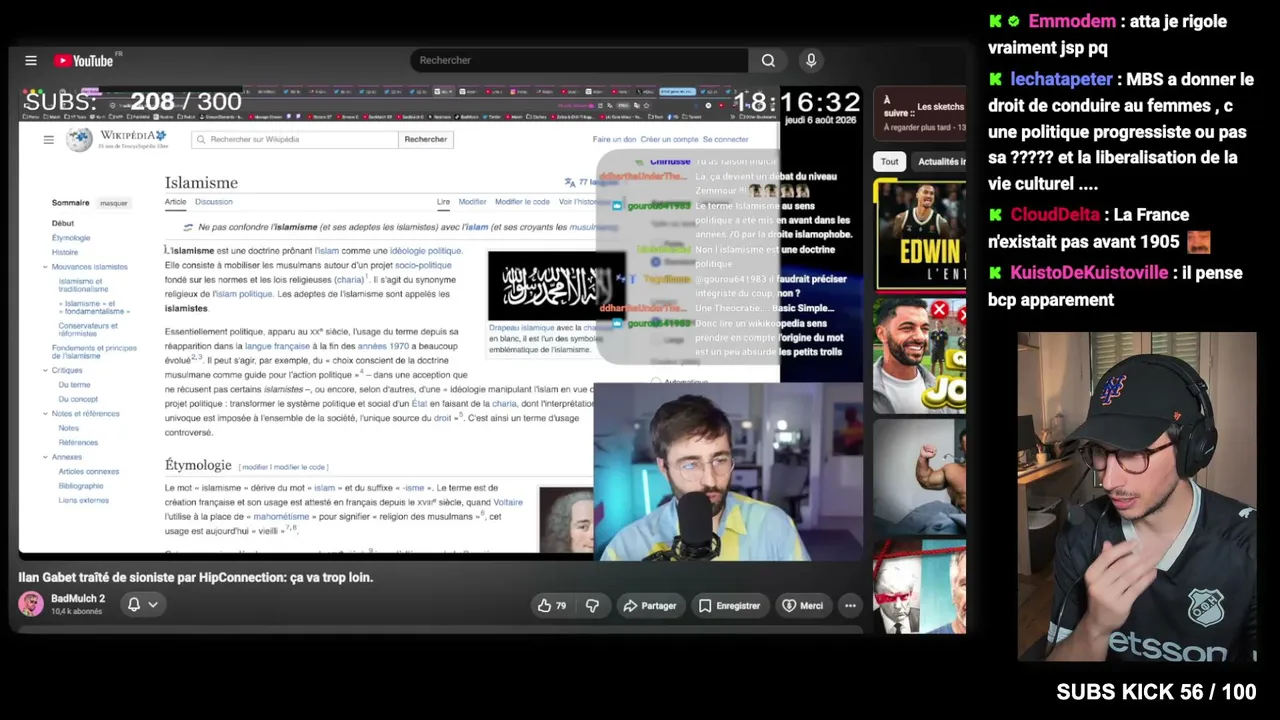The height and width of the screenshot is (720, 1280).
Task: Open the Modifier le code tab
Action: click(x=522, y=202)
